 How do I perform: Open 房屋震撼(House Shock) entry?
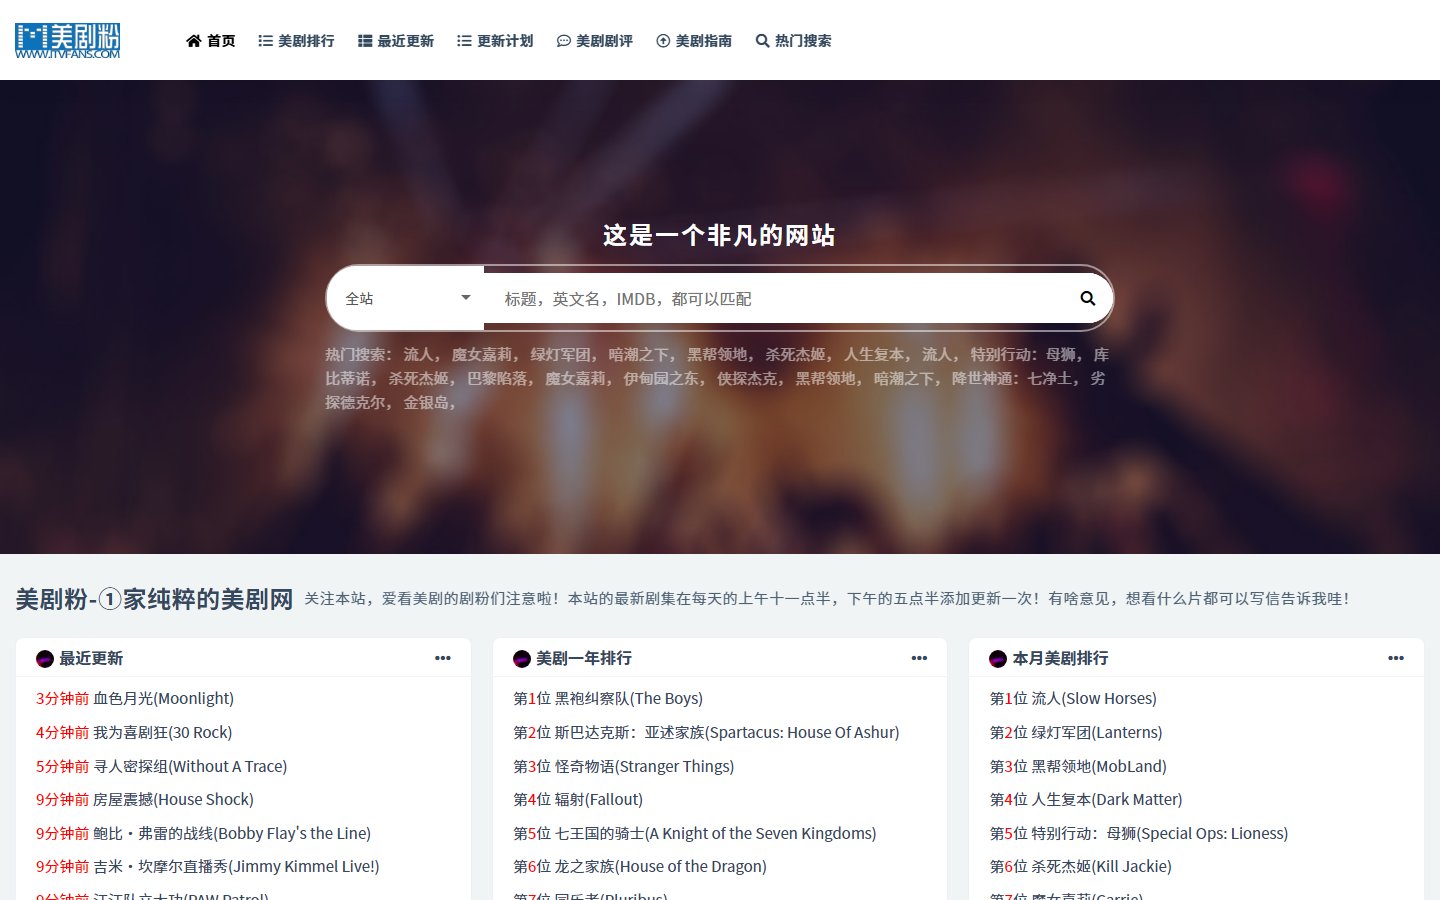(173, 800)
